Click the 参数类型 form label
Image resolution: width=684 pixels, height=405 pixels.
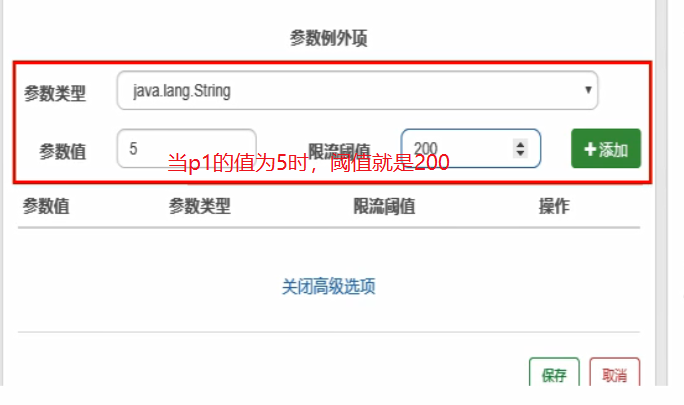[x=55, y=93]
